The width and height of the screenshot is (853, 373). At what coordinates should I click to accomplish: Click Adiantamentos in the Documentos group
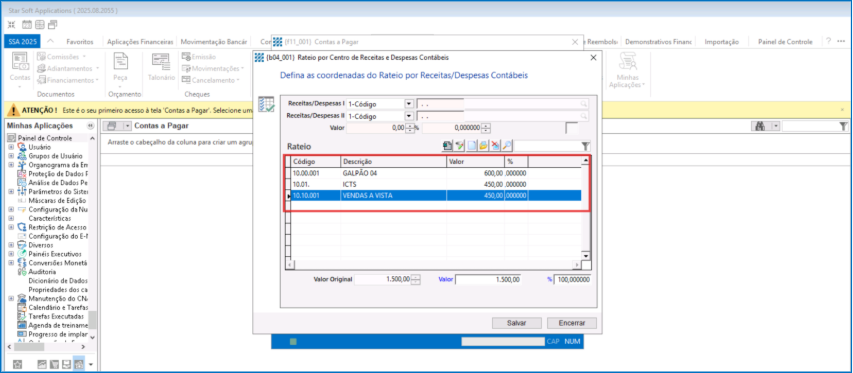(x=68, y=69)
